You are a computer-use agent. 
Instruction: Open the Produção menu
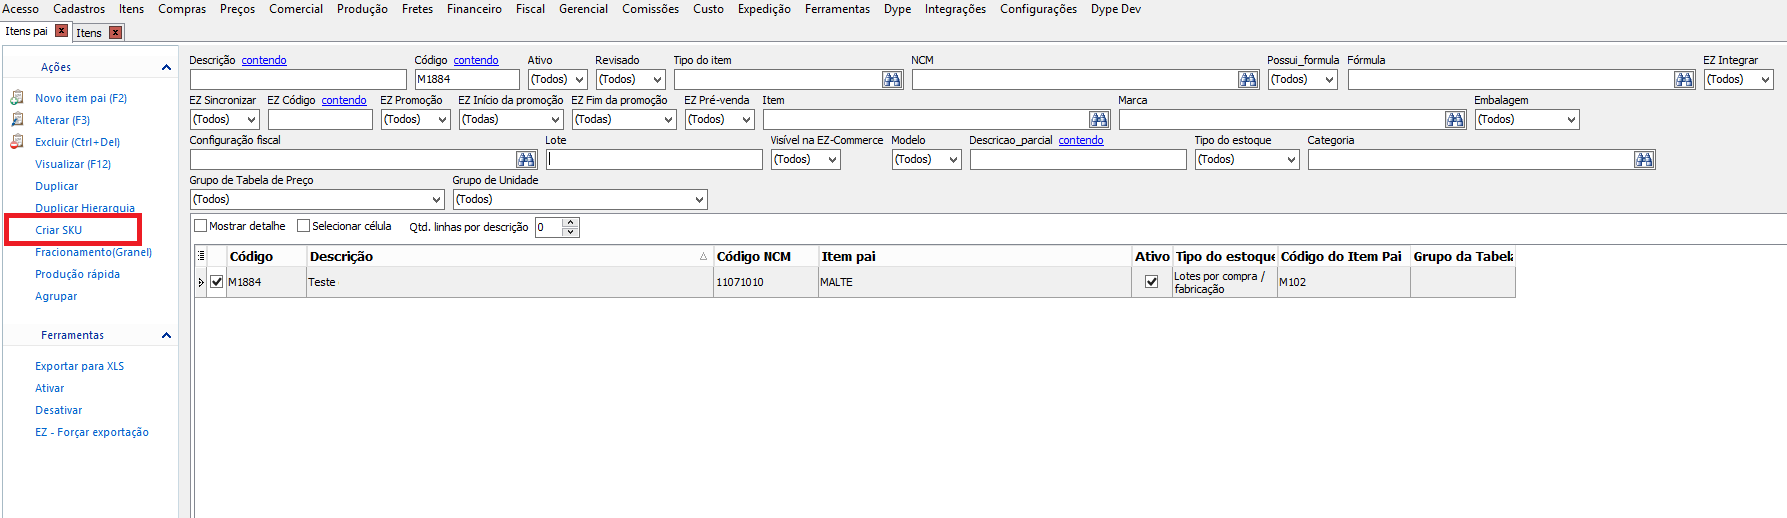point(362,9)
